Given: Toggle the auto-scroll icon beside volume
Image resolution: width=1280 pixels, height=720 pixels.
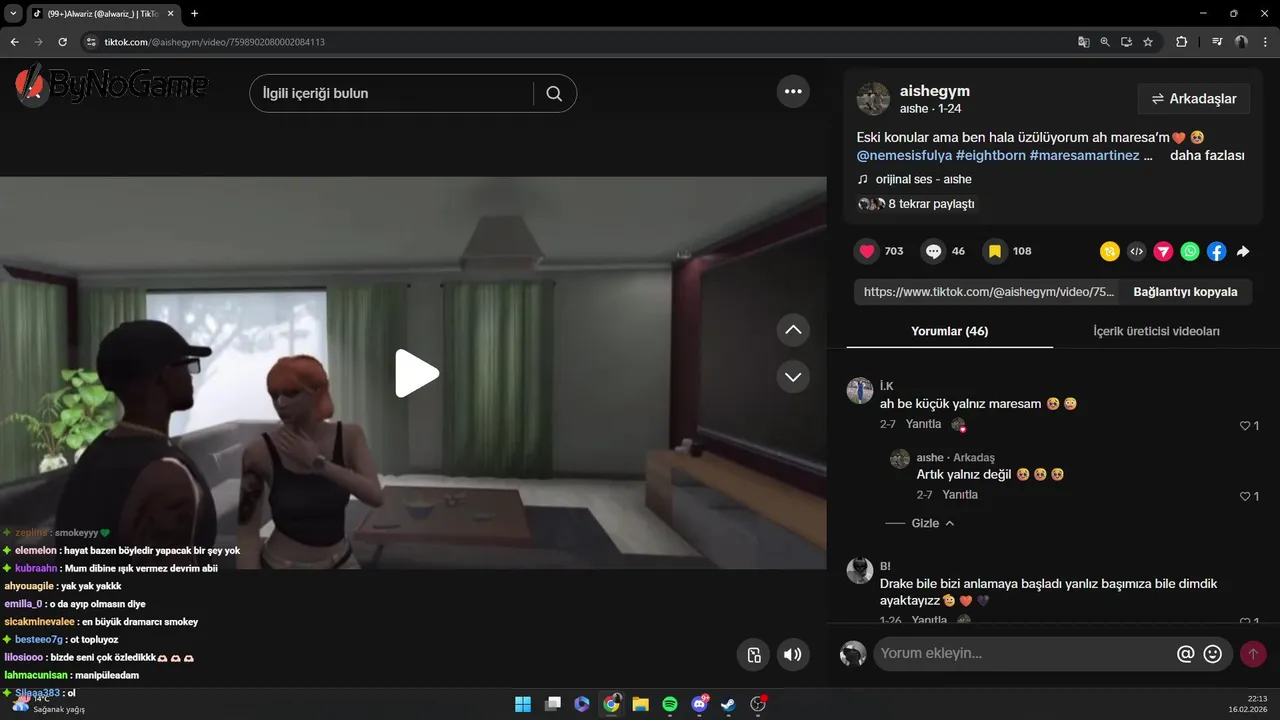Looking at the screenshot, I should [x=754, y=655].
